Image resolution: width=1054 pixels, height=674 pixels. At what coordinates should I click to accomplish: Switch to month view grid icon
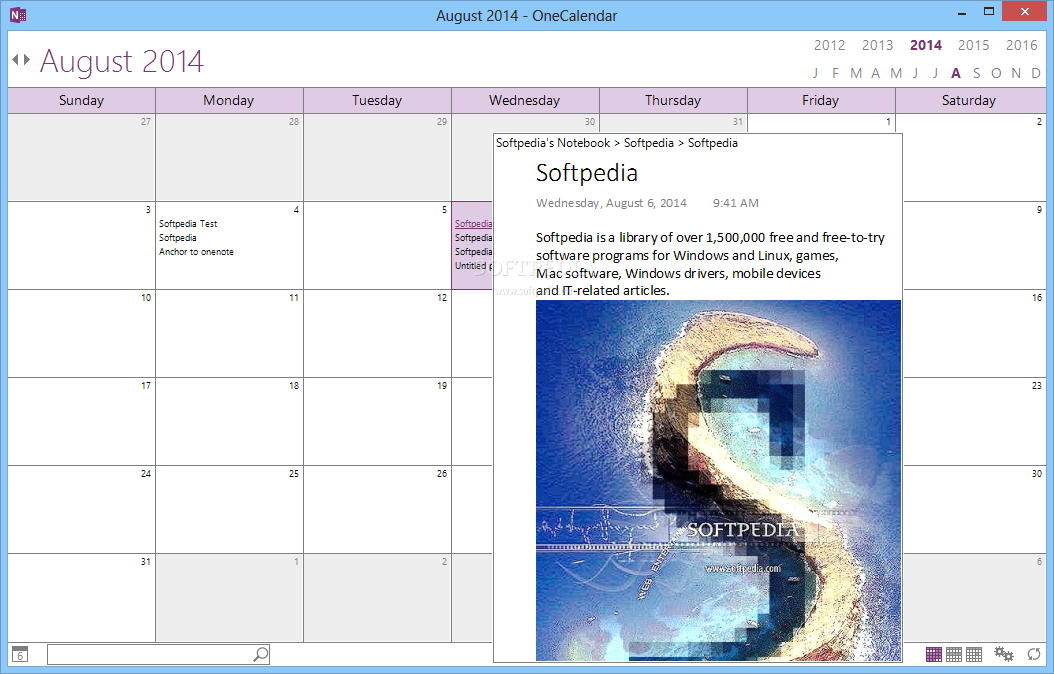[934, 654]
